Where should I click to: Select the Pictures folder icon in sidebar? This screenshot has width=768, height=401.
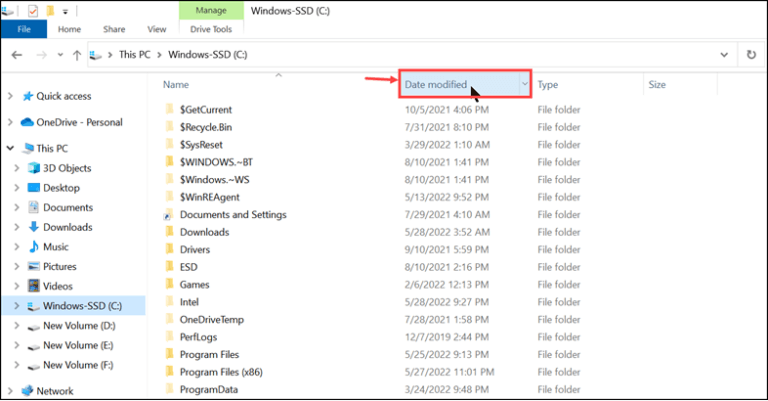(33, 267)
